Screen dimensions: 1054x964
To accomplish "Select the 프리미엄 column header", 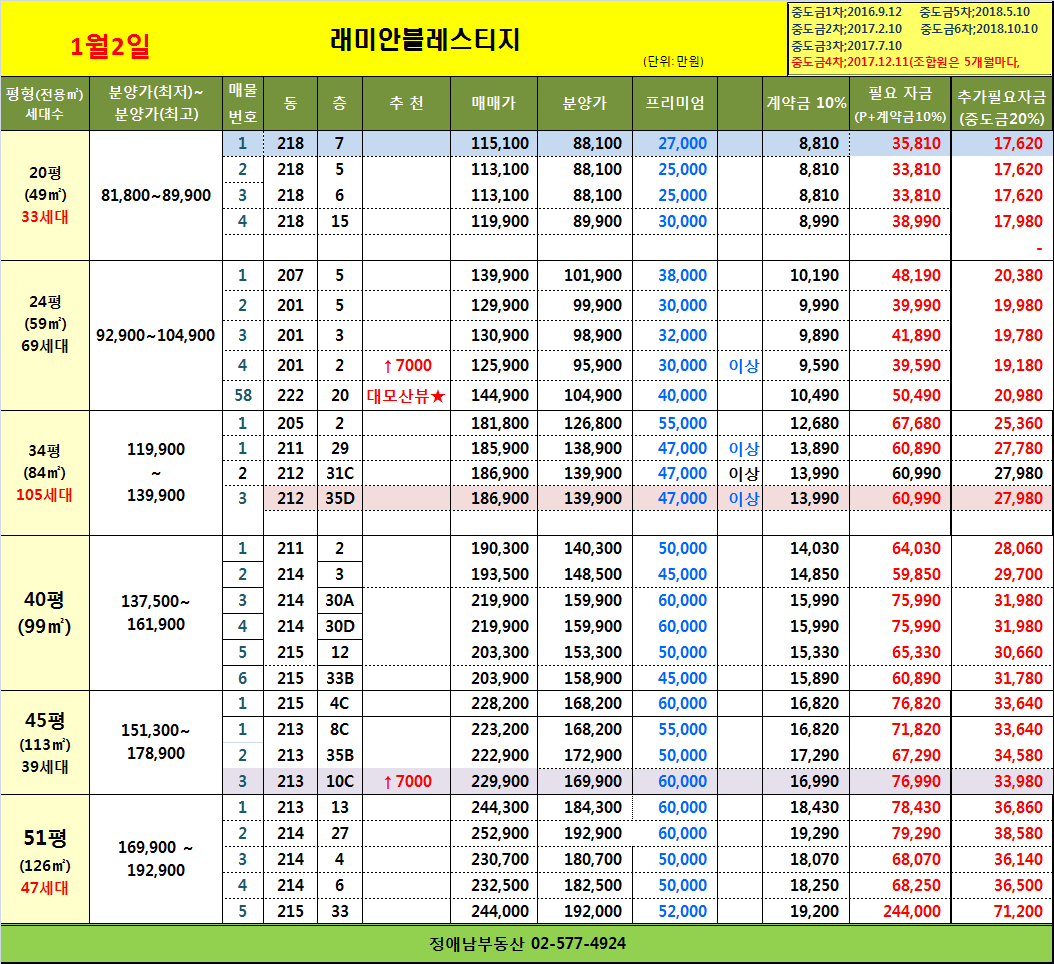I will (675, 103).
